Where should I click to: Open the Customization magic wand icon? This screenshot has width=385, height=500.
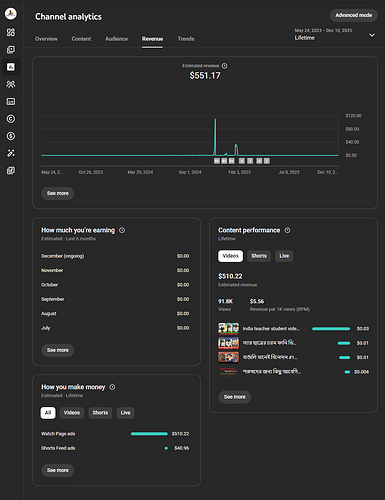pos(11,153)
